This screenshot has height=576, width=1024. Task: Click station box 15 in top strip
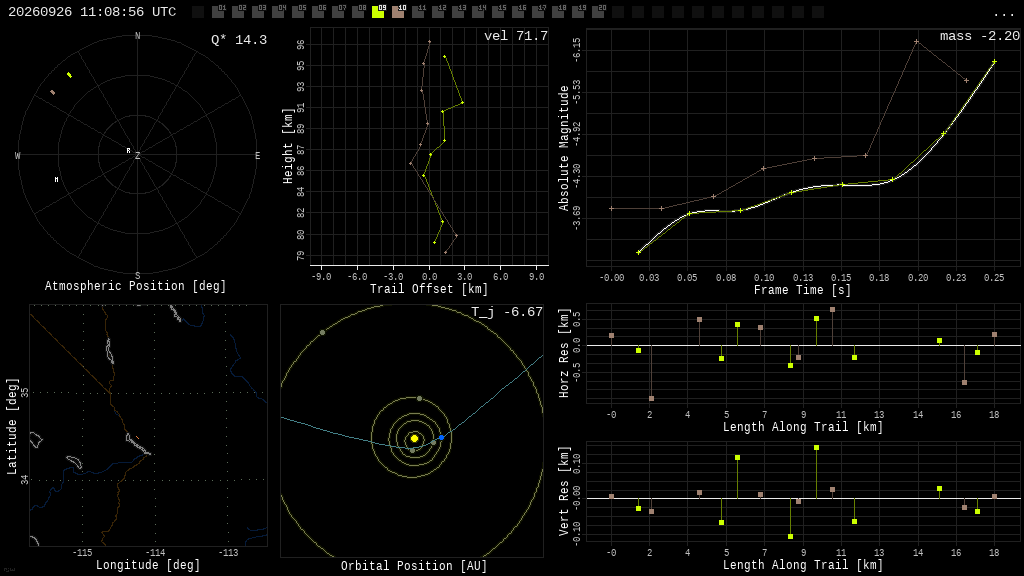pos(498,12)
